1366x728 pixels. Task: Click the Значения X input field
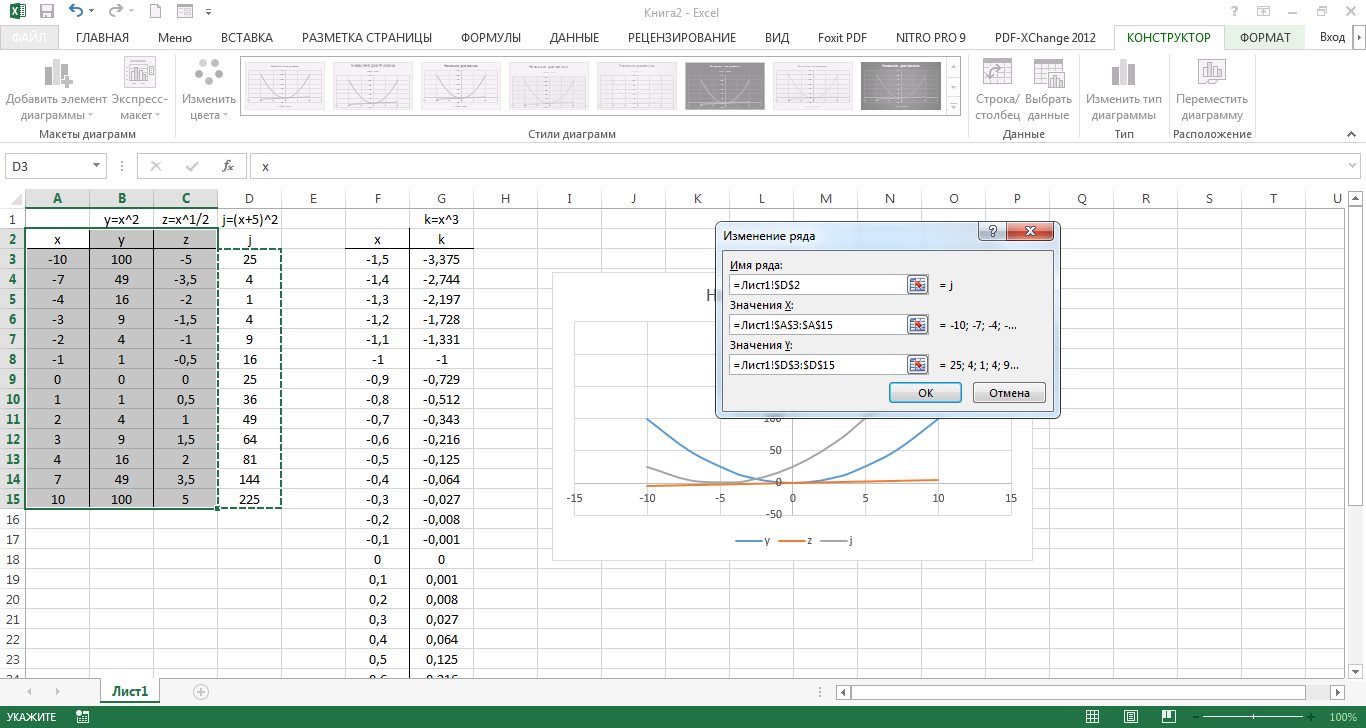[817, 325]
